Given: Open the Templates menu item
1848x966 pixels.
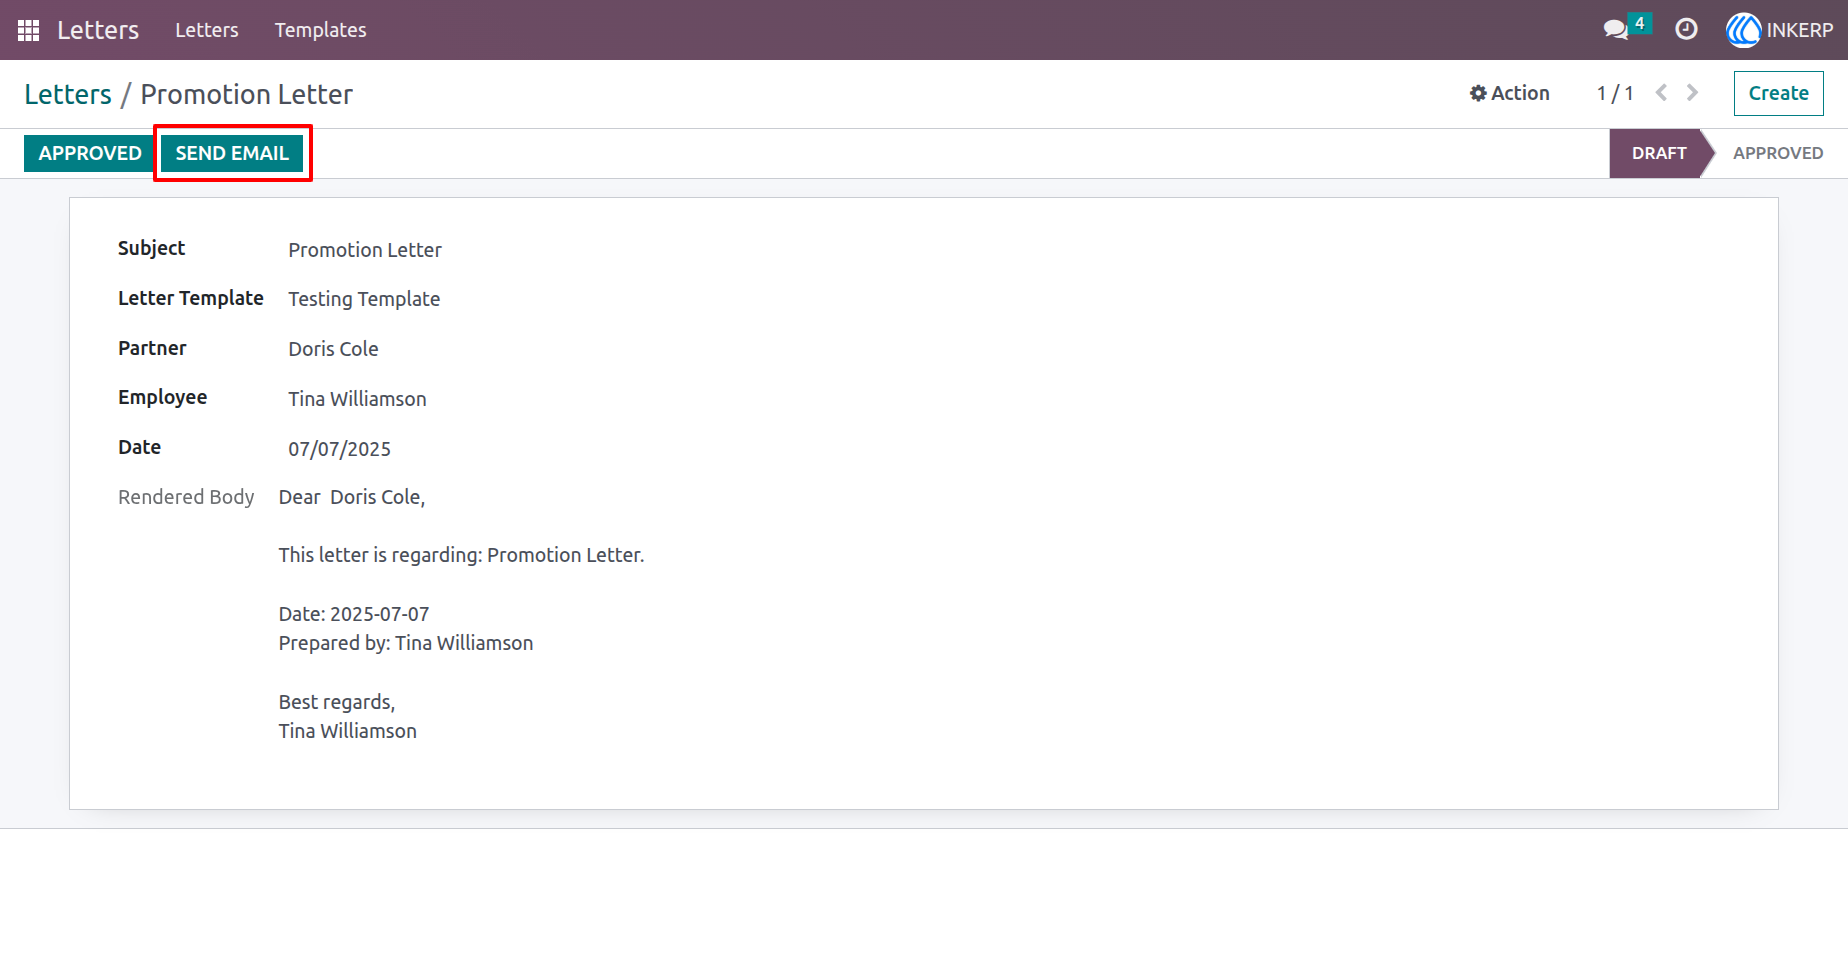Looking at the screenshot, I should (321, 30).
